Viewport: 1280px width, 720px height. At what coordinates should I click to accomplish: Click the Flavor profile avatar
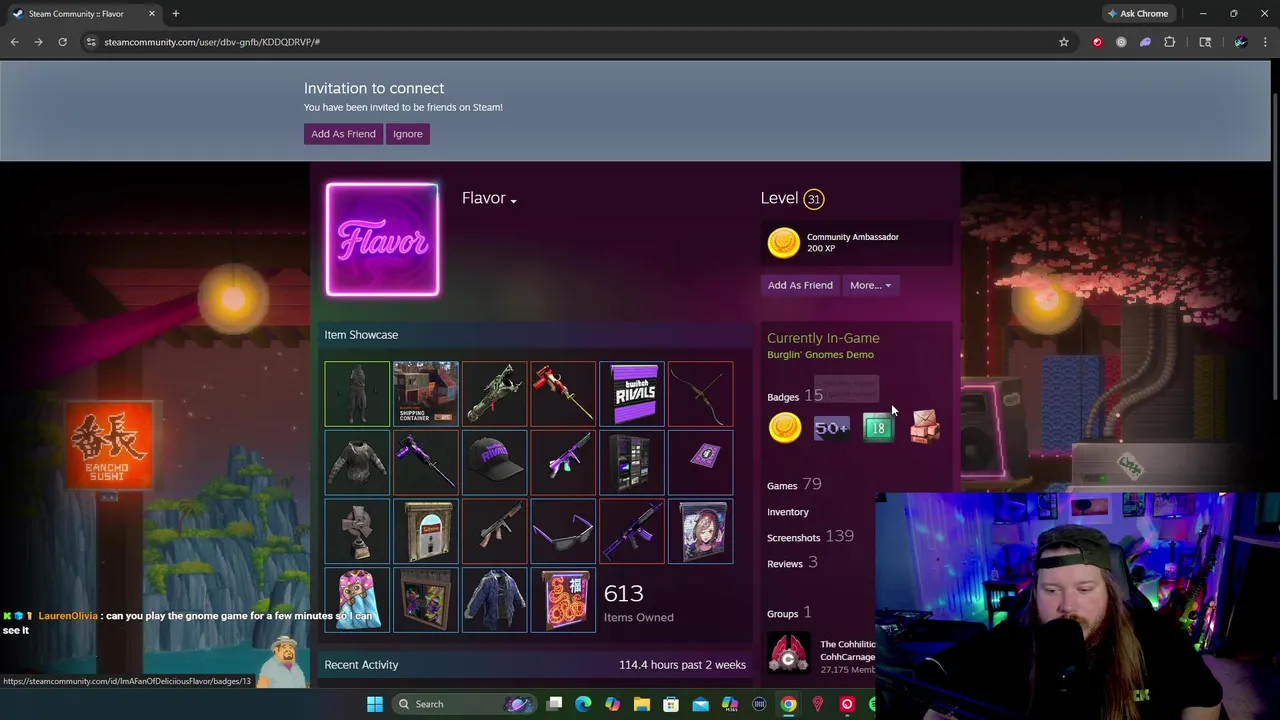pyautogui.click(x=382, y=240)
